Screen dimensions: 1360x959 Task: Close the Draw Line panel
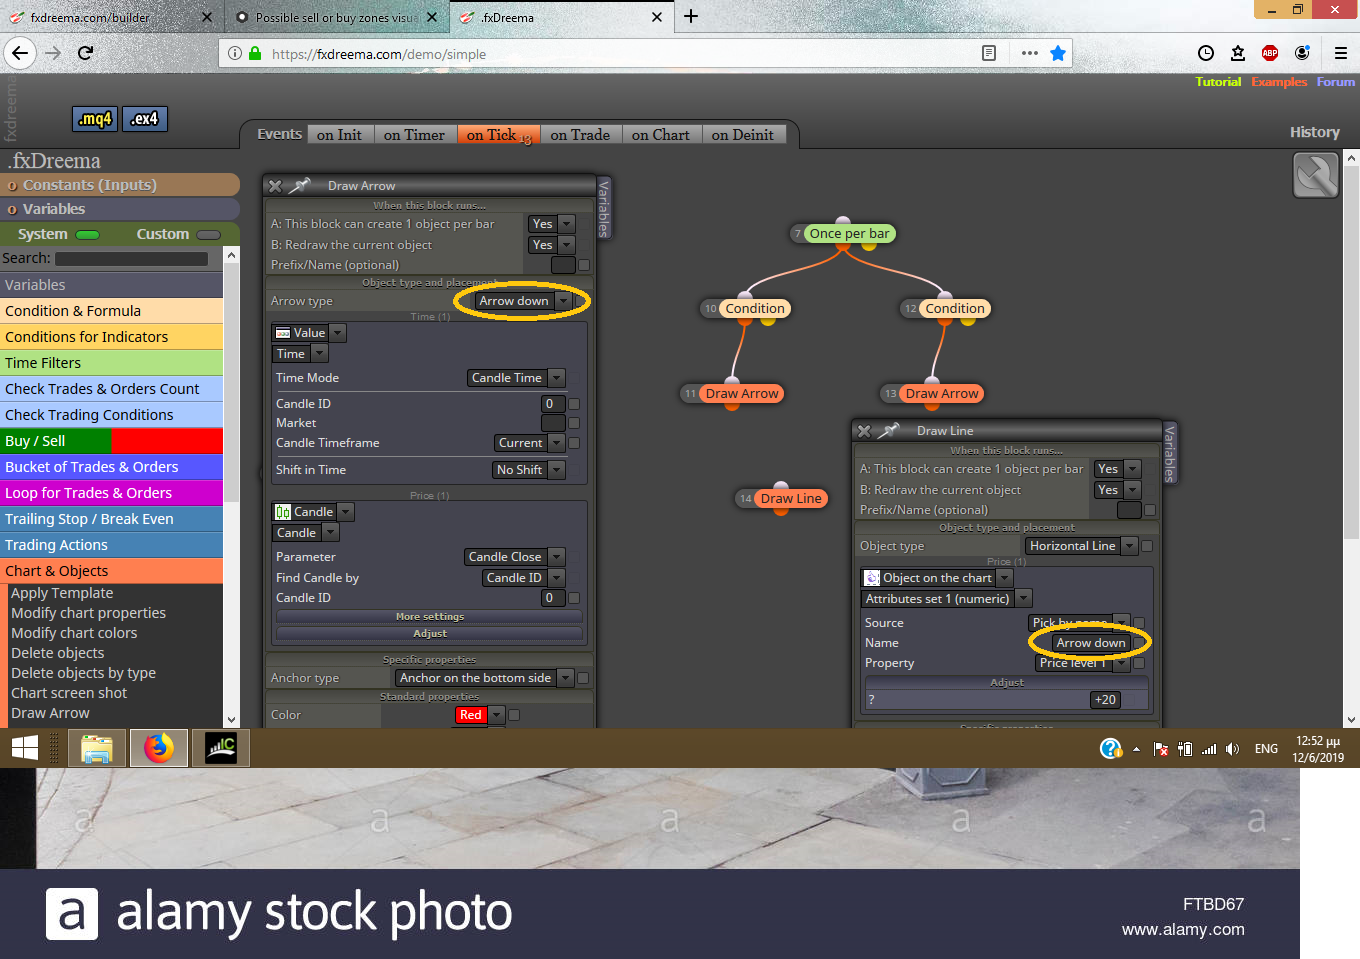pos(865,431)
